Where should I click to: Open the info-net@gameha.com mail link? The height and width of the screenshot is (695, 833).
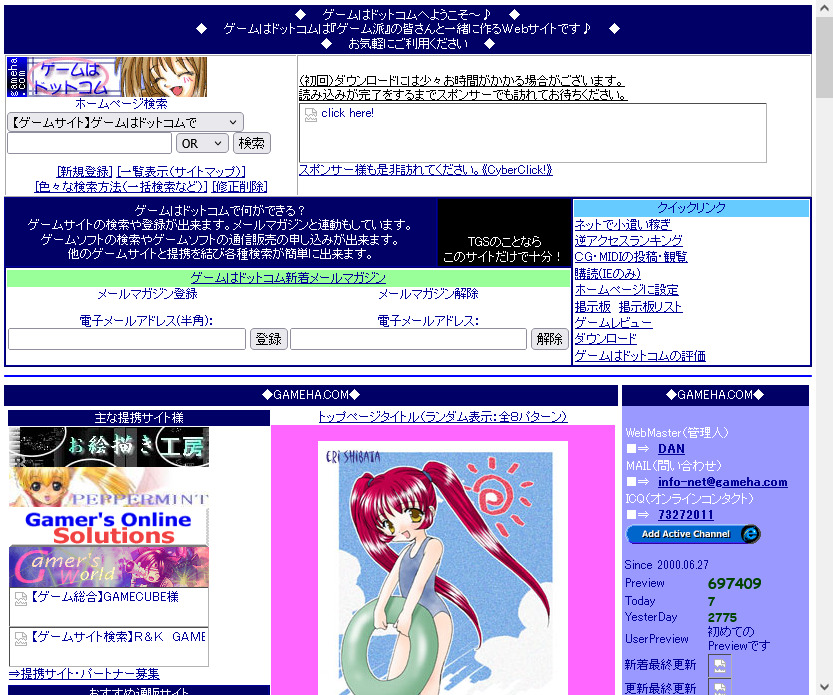point(722,482)
